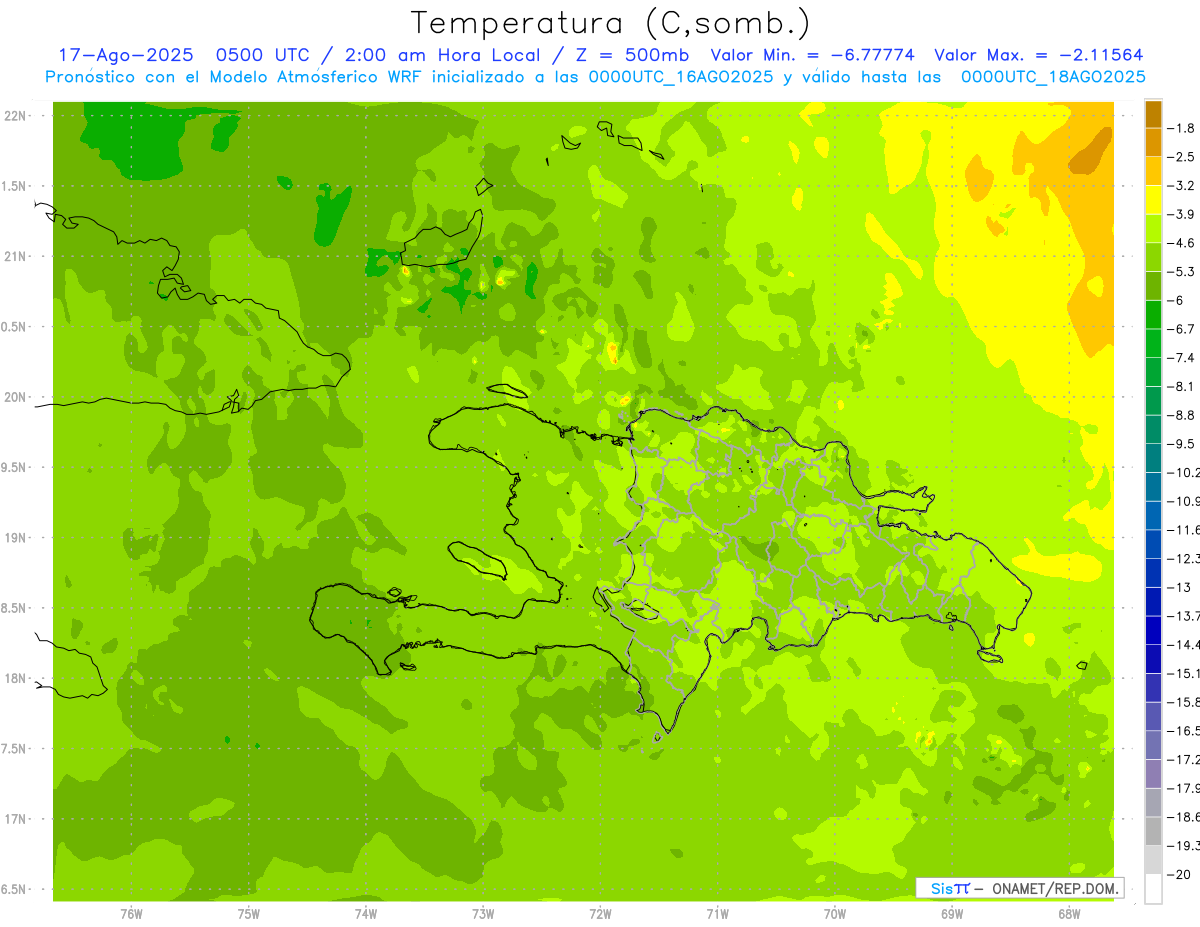Click the '71W' longitude label
This screenshot has width=1200, height=927.
point(717,914)
